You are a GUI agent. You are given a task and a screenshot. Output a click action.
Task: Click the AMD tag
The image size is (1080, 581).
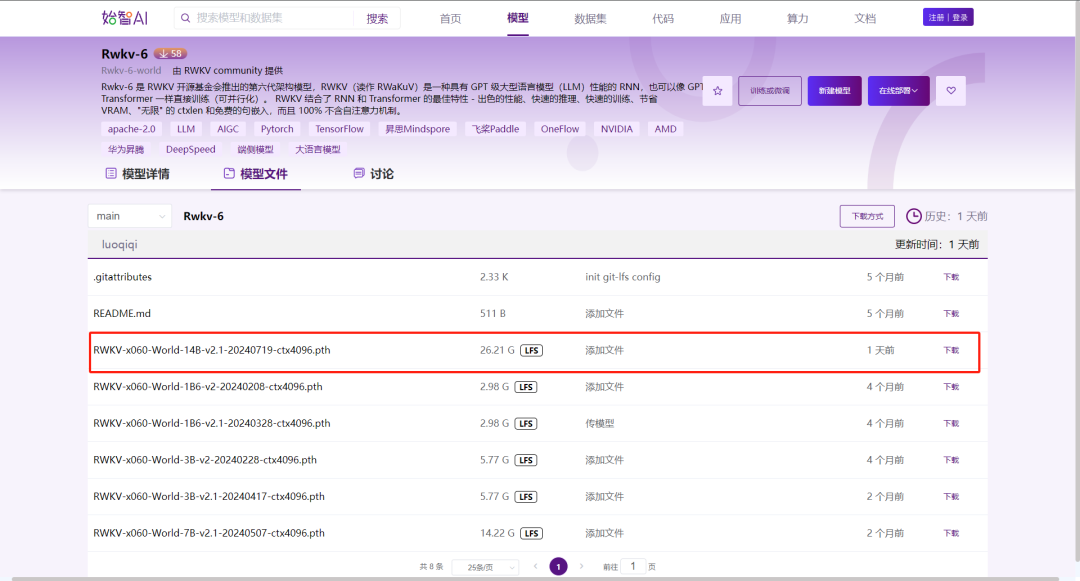pos(665,129)
